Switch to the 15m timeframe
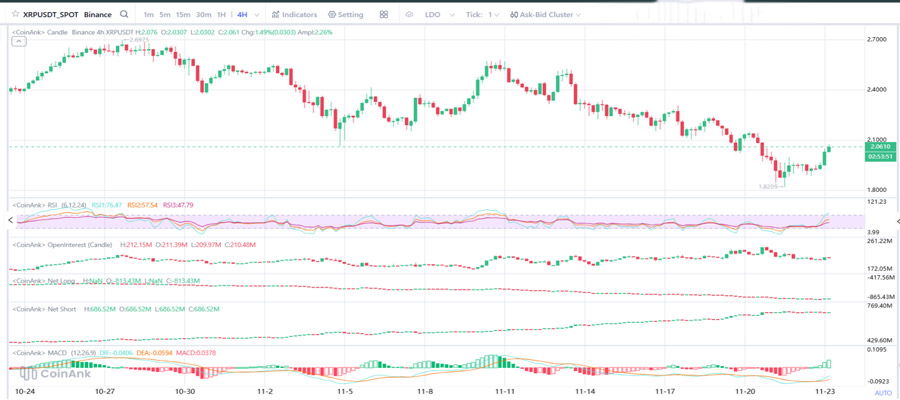 tap(183, 15)
